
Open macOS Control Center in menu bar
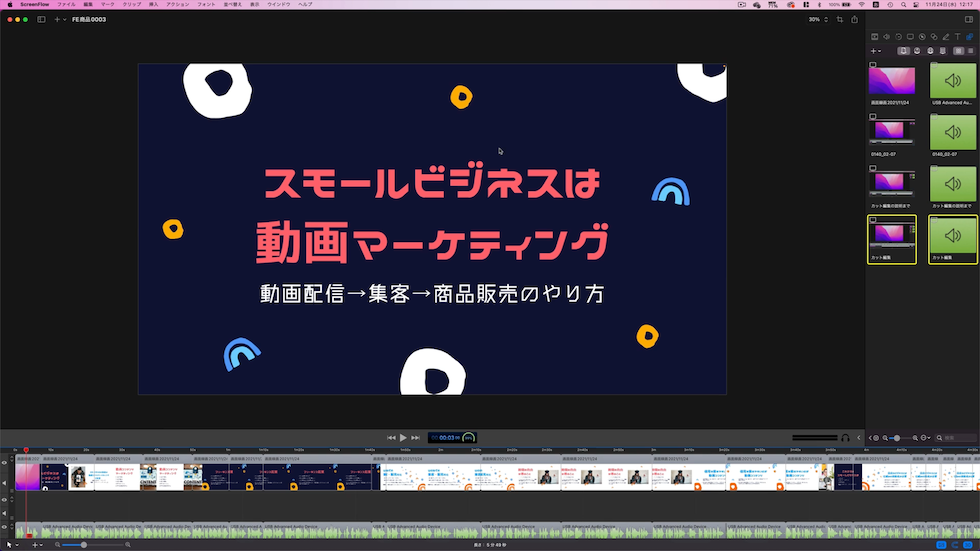tap(916, 4)
